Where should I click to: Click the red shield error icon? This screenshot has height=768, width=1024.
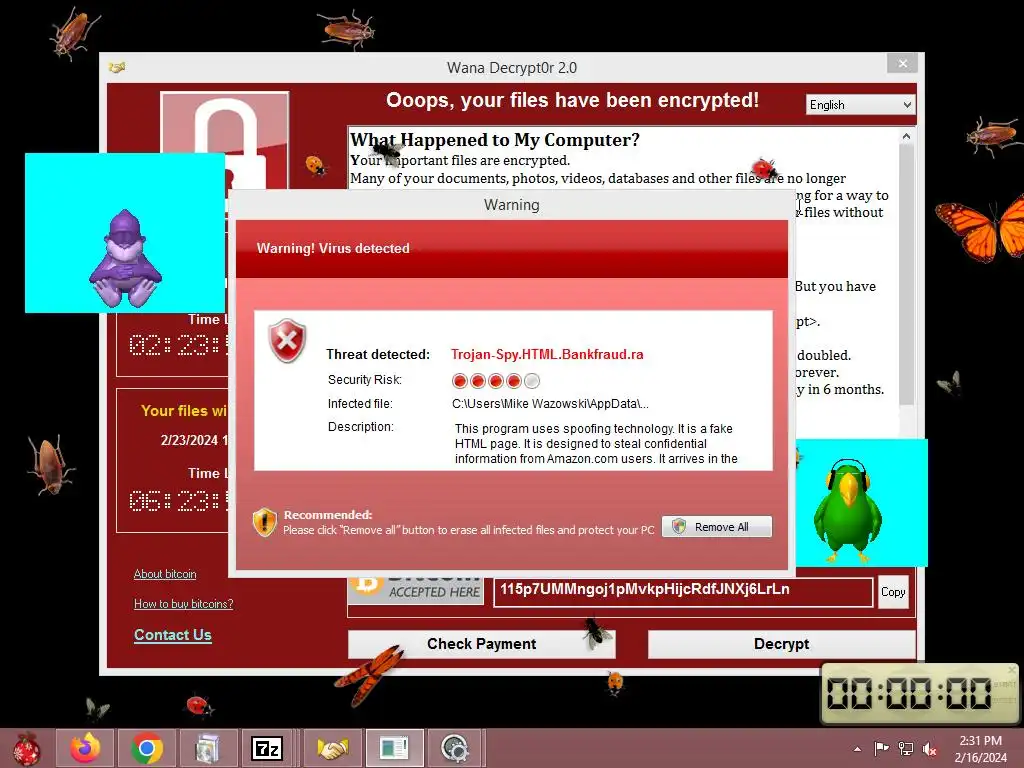coord(287,340)
